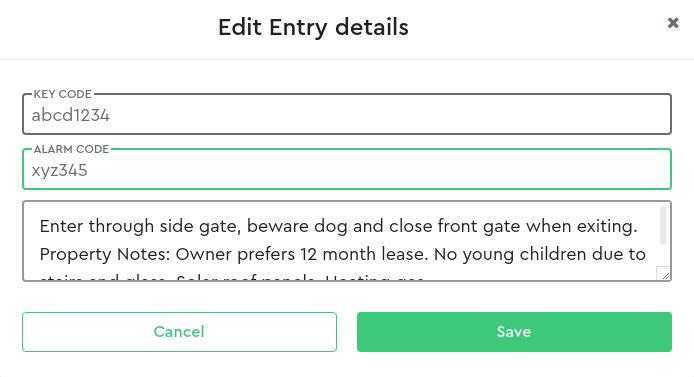Screen dimensions: 694x377
Task: Click the 'Property Notes: Owner prefers' line
Action: pos(343,254)
